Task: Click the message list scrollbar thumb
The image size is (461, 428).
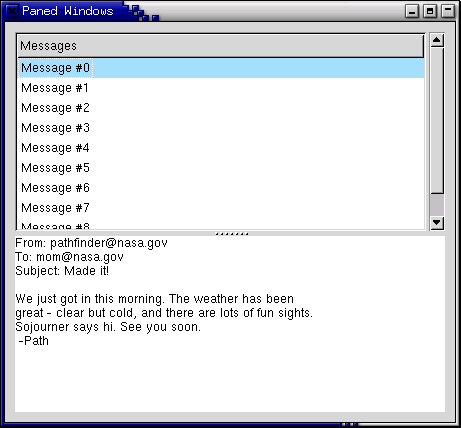Action: (437, 120)
